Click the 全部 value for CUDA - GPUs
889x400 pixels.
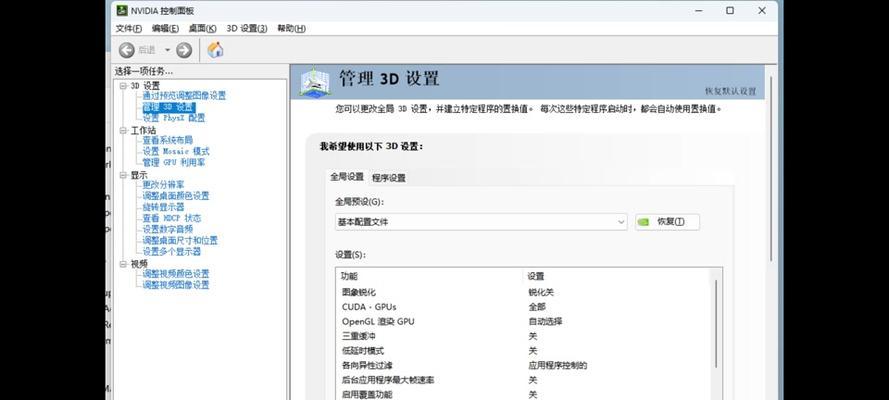[537, 307]
